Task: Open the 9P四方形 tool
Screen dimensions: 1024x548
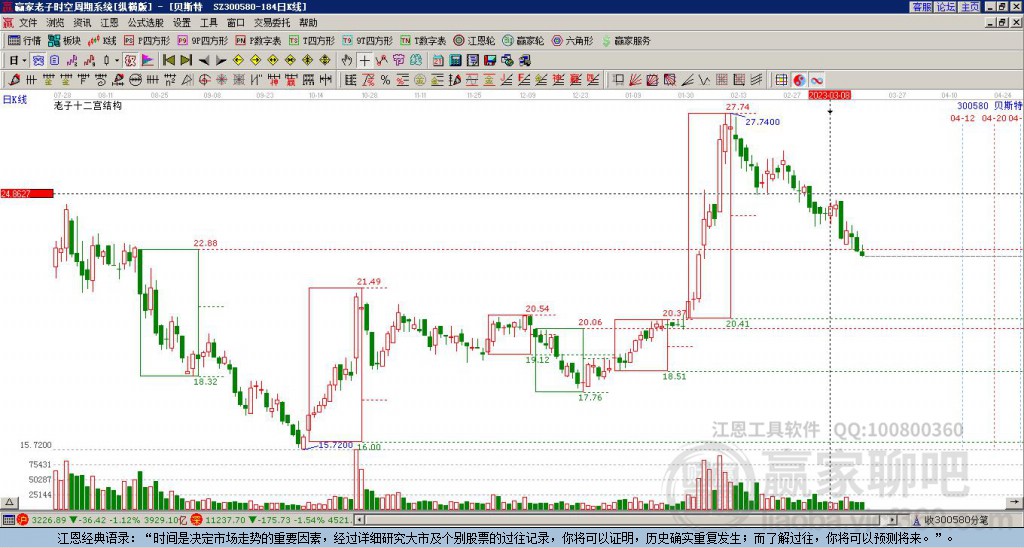Action: 202,40
